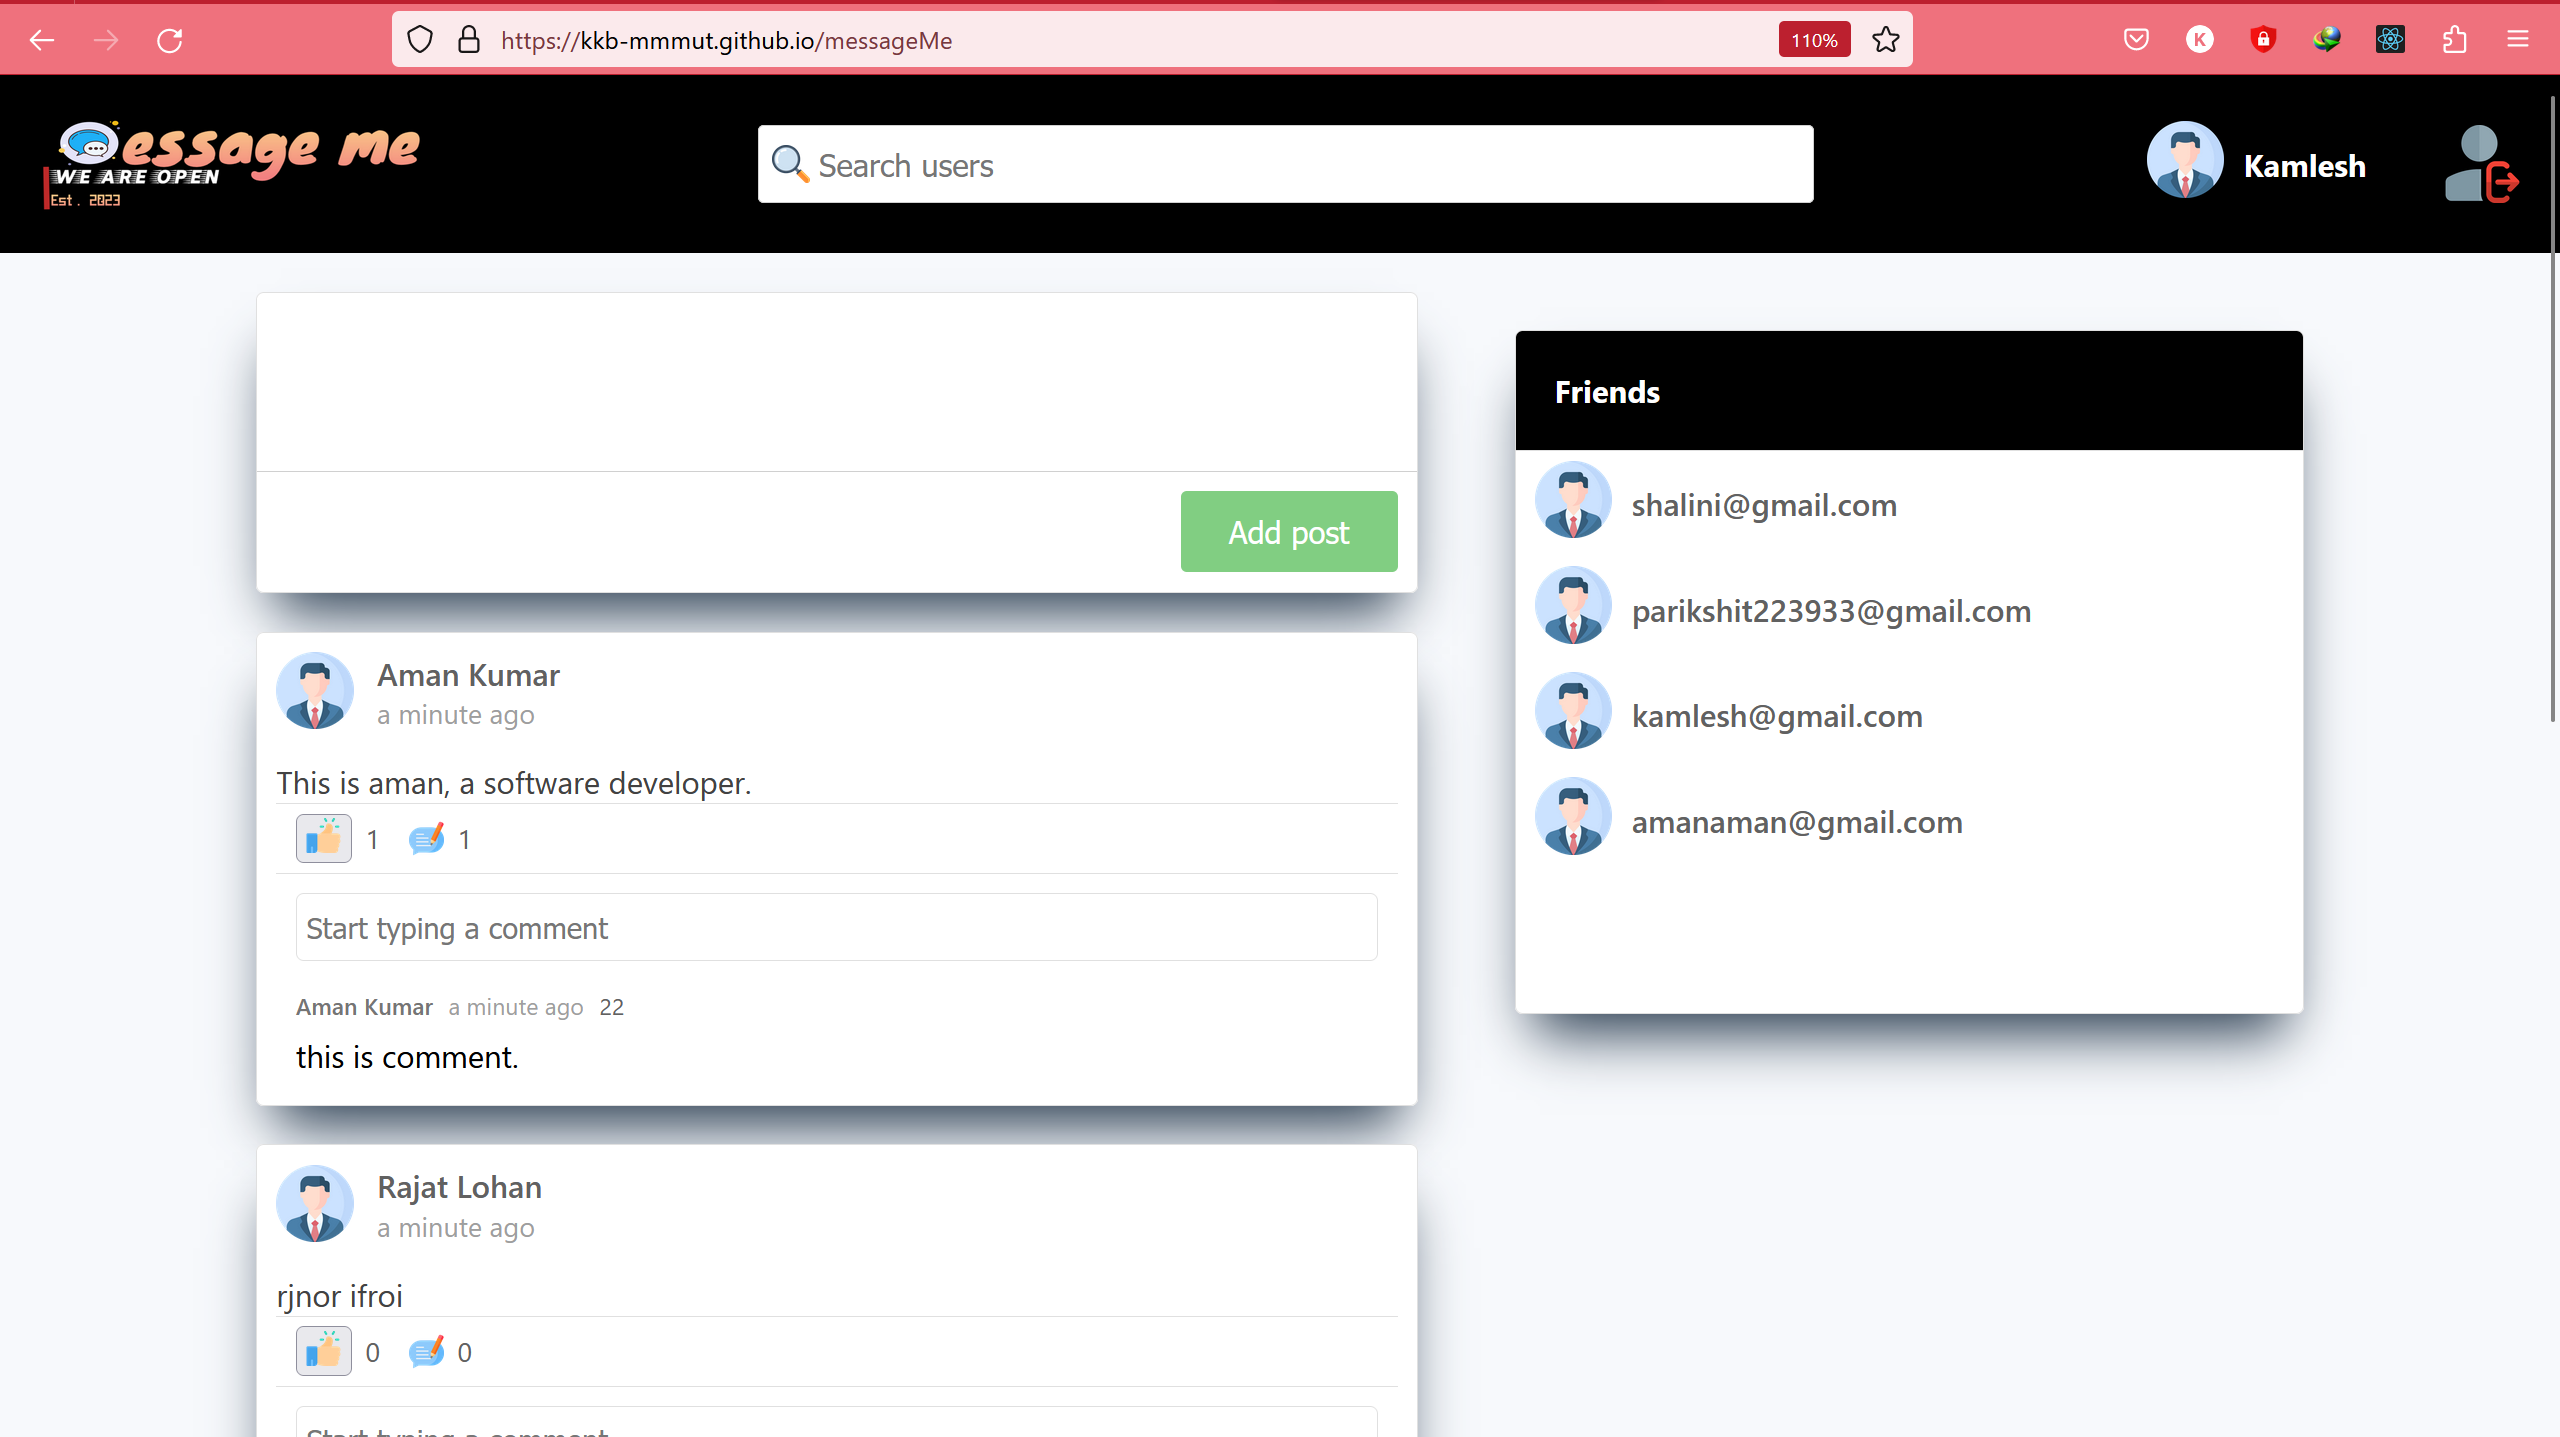Reload the page in browser
2560x1437 pixels.
pos(170,40)
